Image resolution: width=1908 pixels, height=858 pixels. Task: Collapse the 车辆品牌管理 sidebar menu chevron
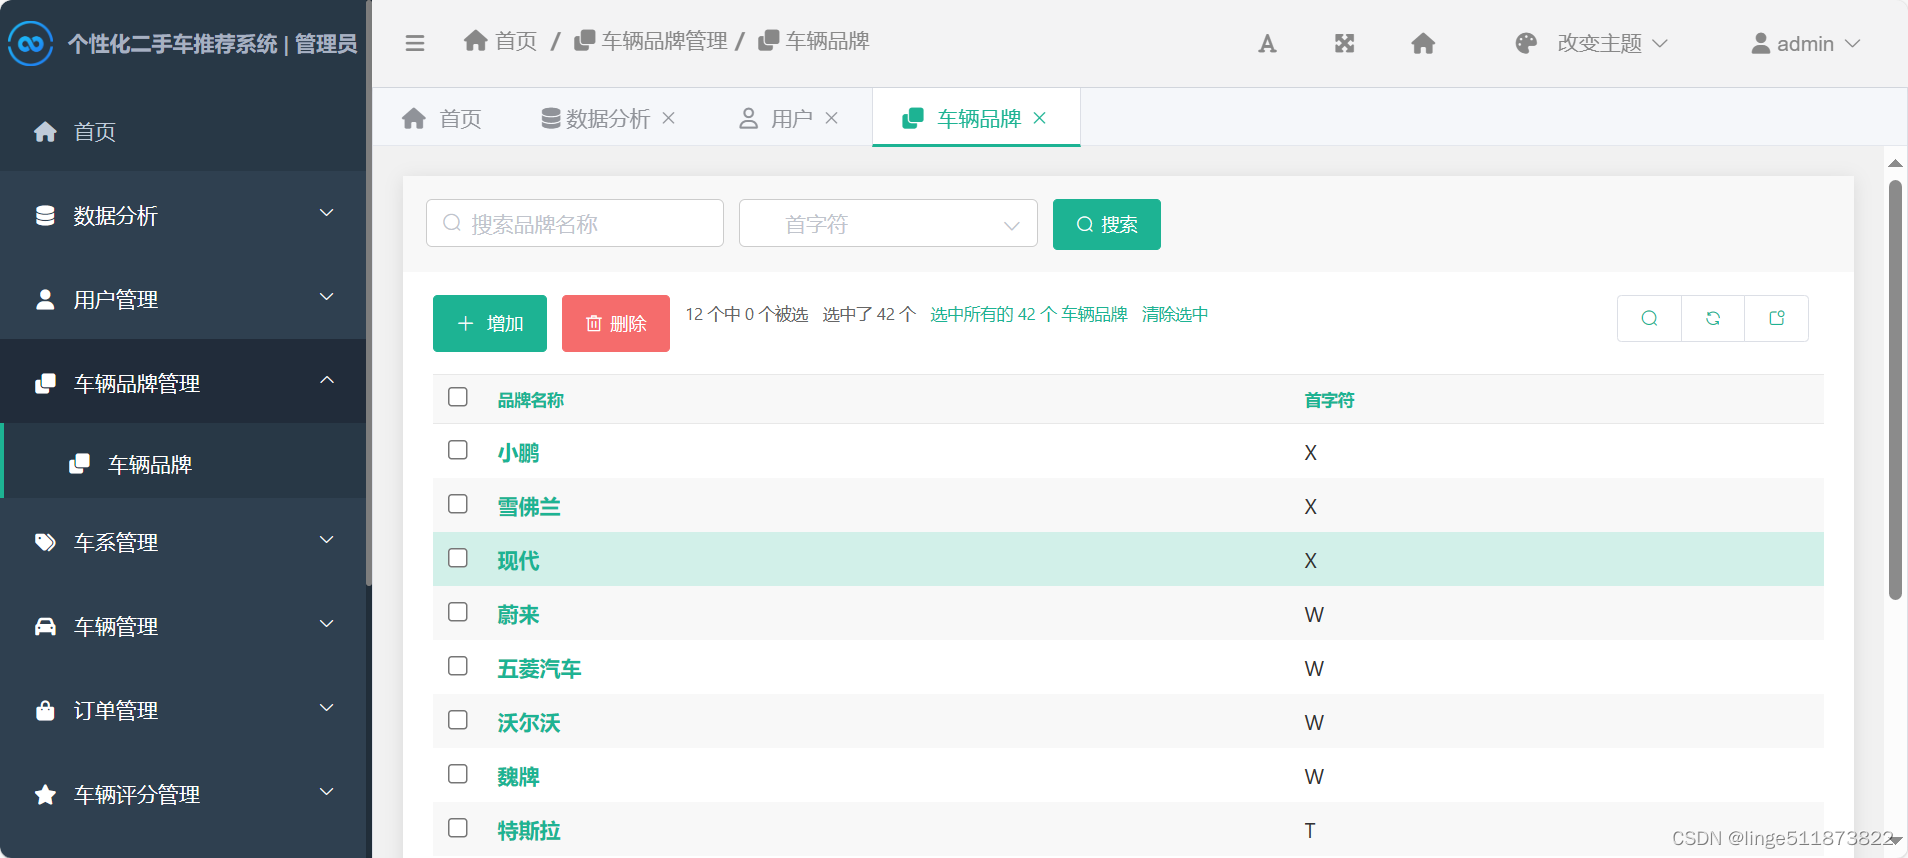[326, 380]
